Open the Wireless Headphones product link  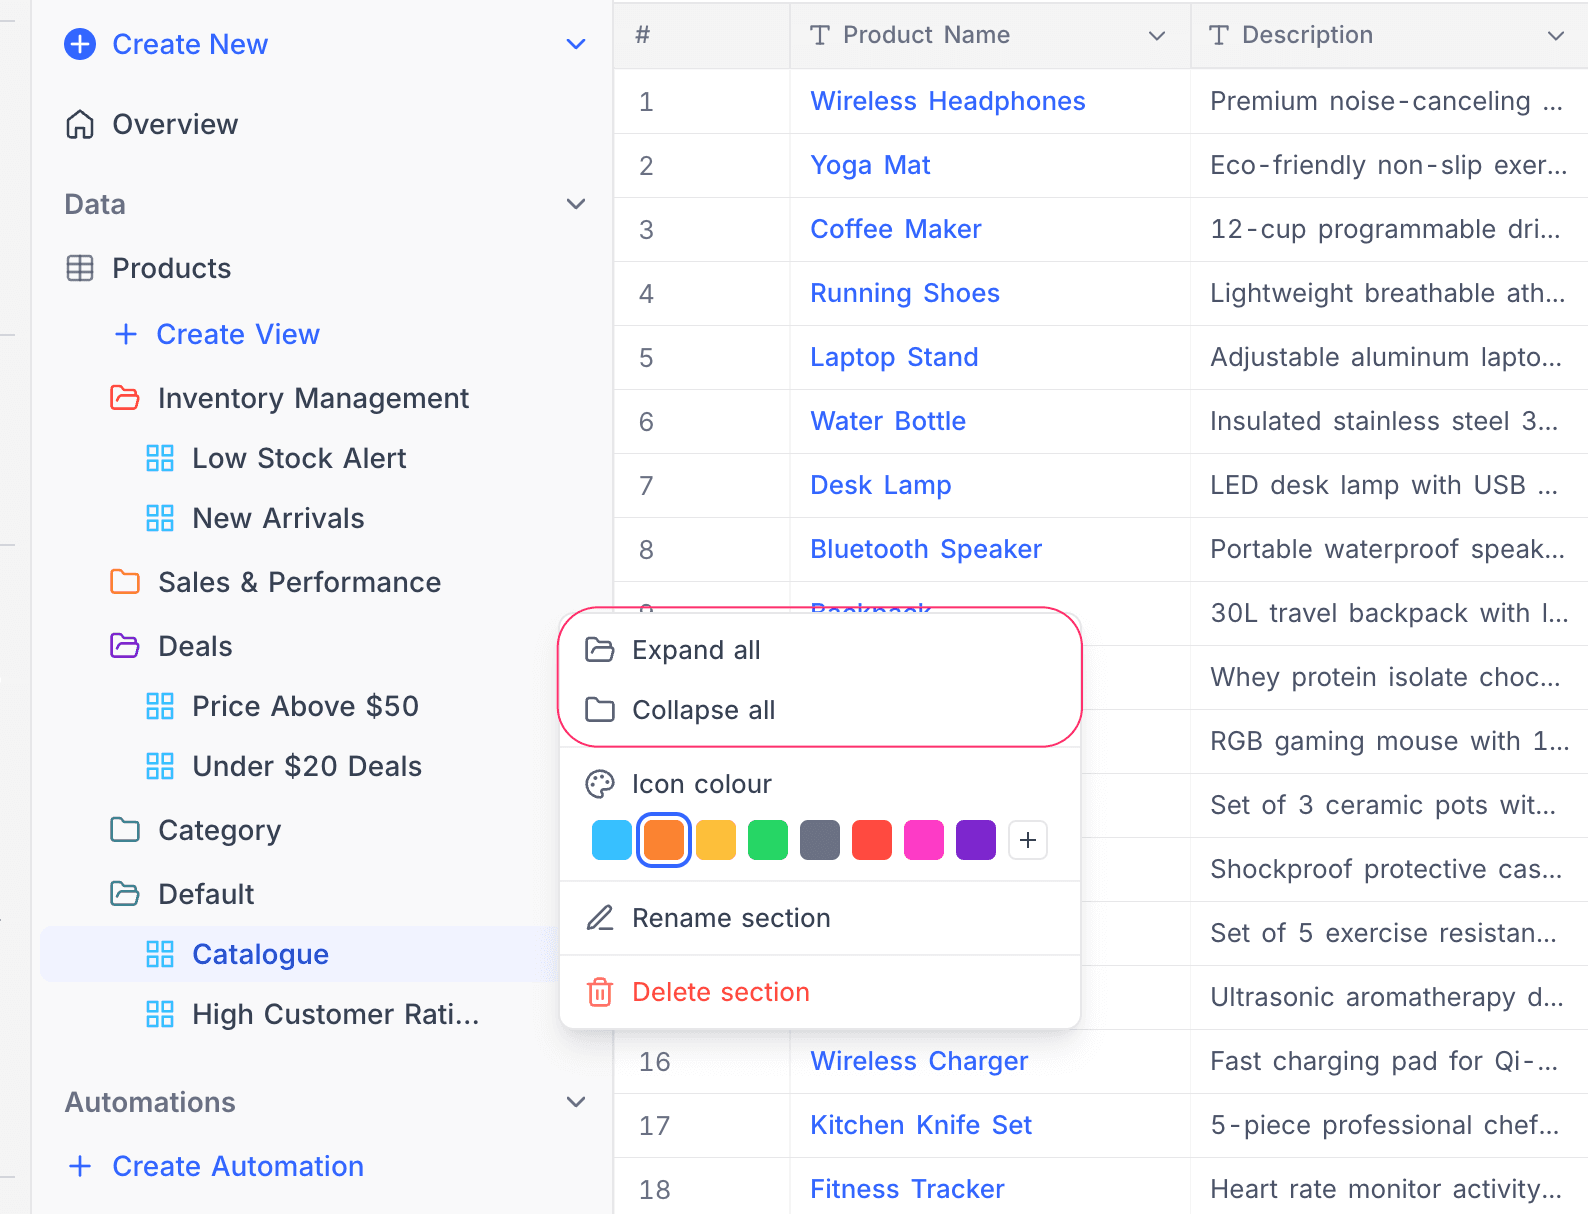point(947,101)
